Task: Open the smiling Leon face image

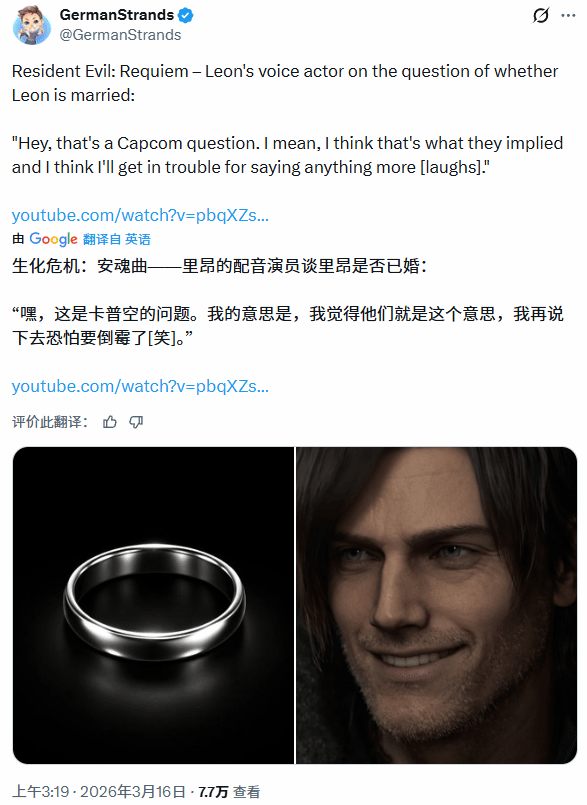Action: (437, 605)
